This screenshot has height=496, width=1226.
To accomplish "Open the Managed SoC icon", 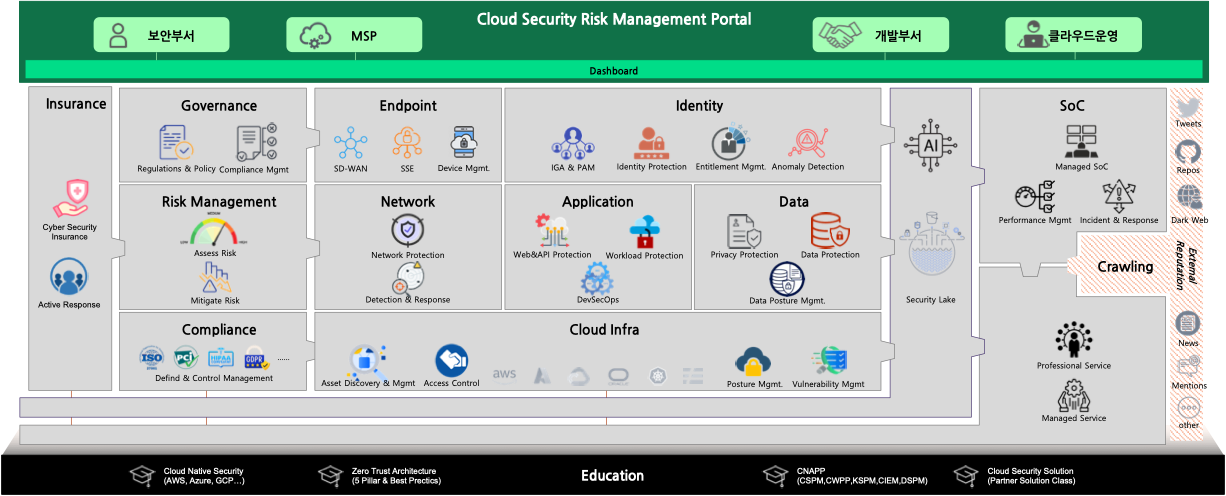I will (1080, 142).
